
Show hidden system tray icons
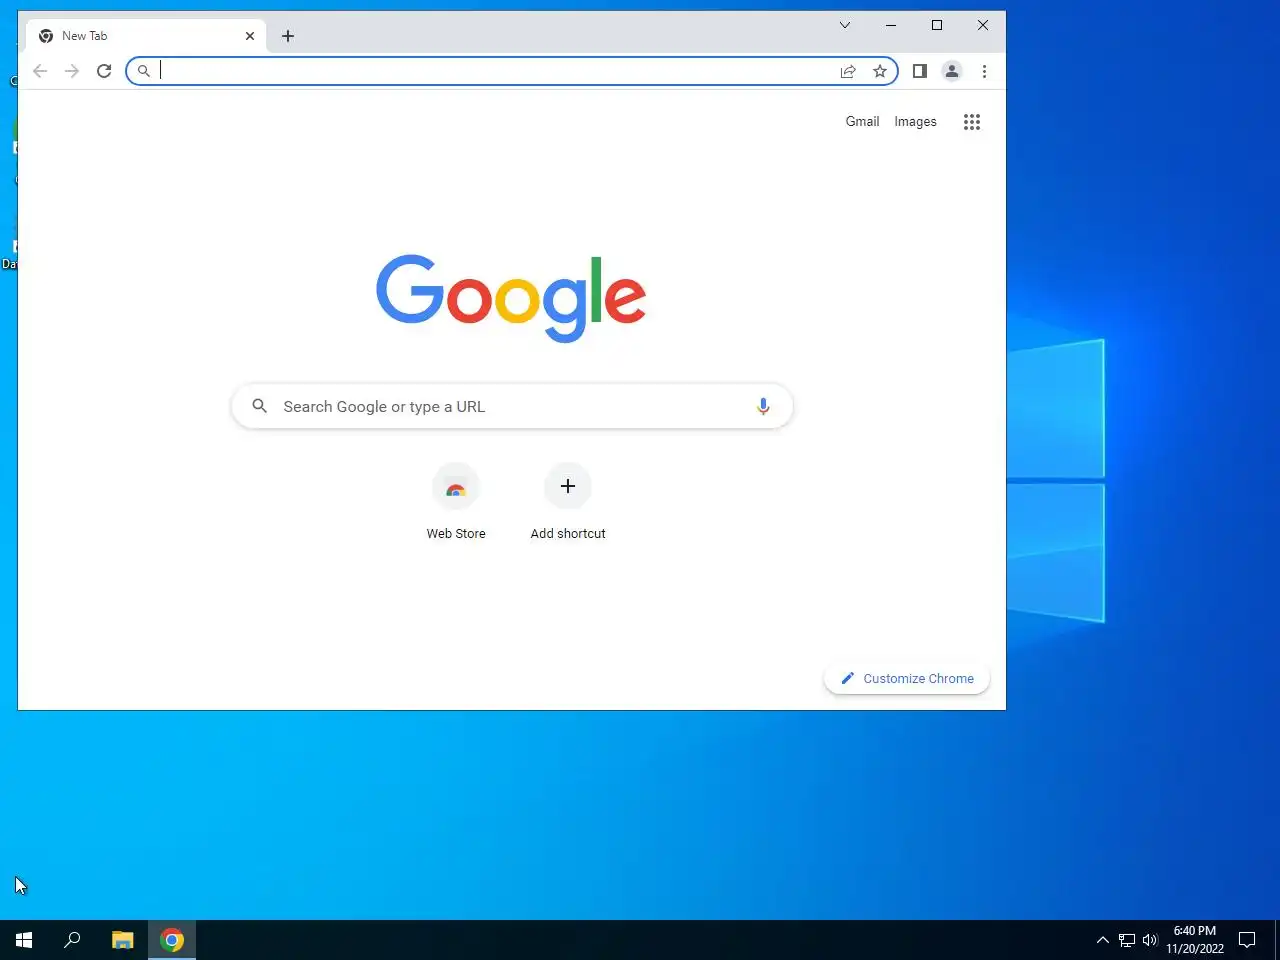click(x=1102, y=940)
